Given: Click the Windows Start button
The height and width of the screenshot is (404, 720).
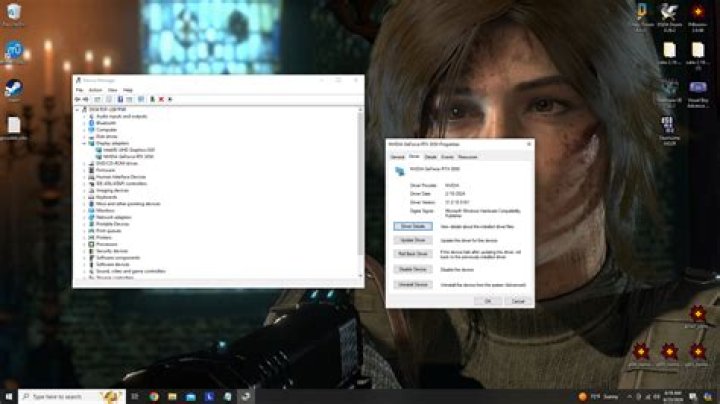Looking at the screenshot, I should coord(9,396).
